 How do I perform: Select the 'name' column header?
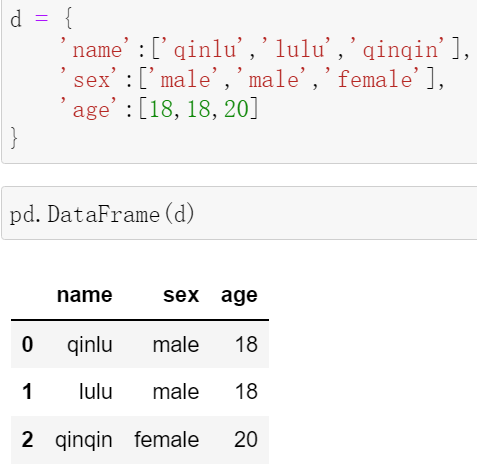pos(85,295)
